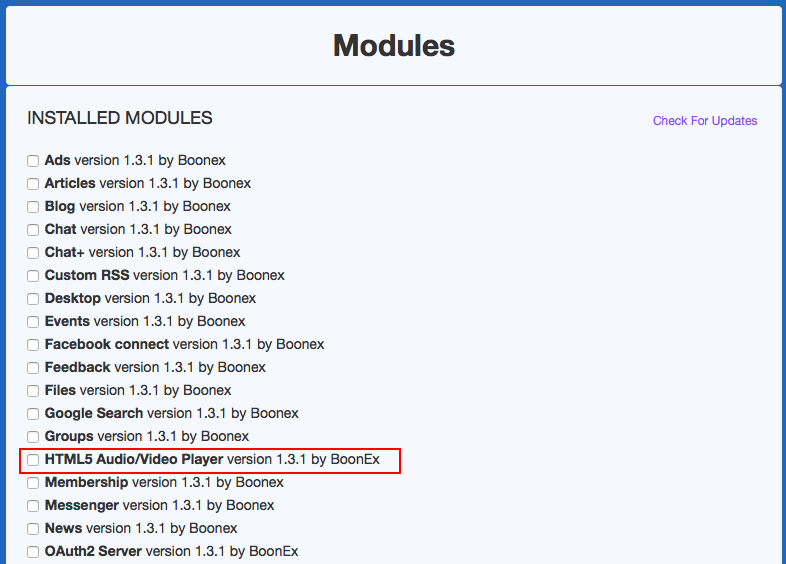Viewport: 786px width, 564px height.
Task: Enable the Chat module checkbox
Action: [33, 230]
